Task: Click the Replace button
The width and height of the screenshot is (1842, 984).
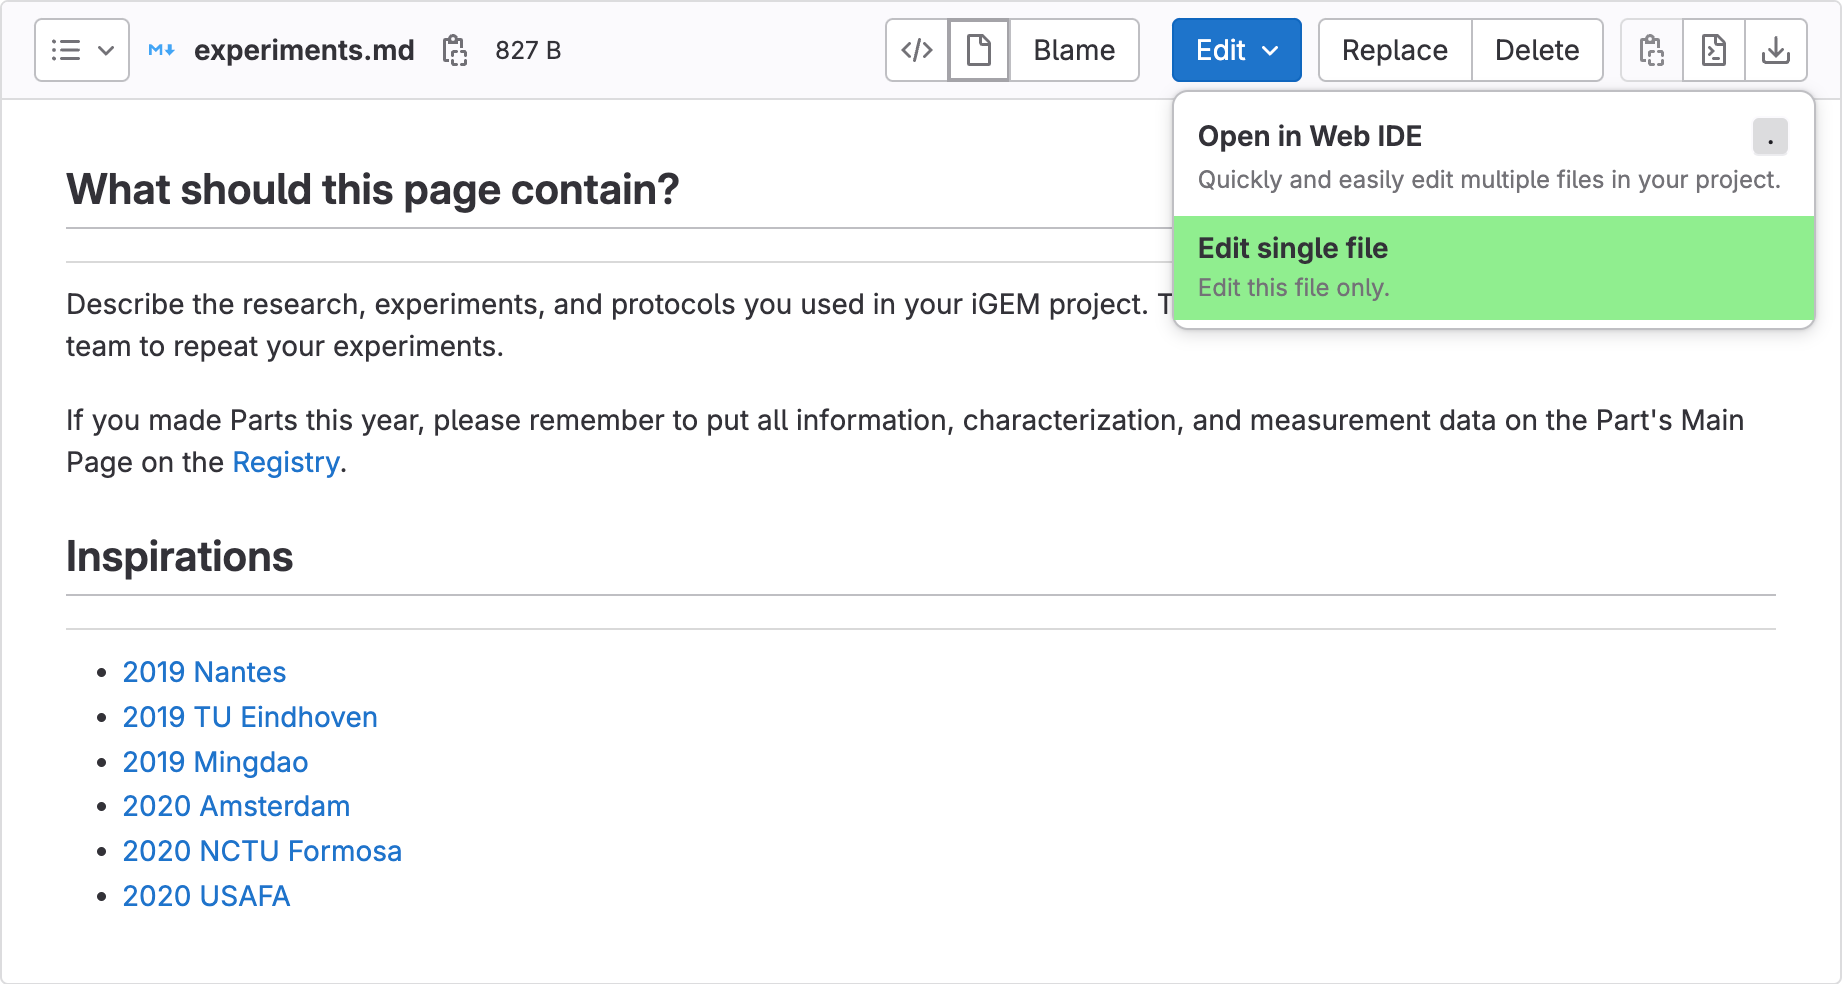Action: [x=1394, y=50]
